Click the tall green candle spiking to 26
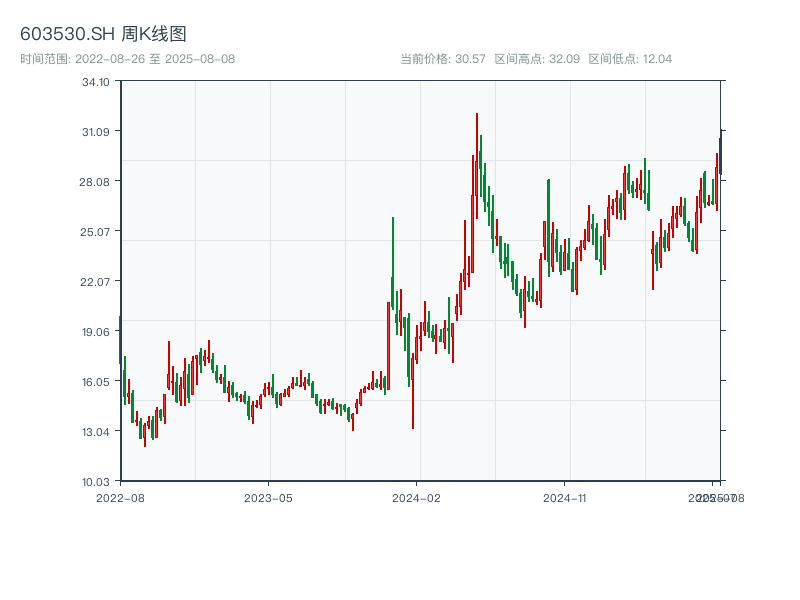 [x=393, y=263]
